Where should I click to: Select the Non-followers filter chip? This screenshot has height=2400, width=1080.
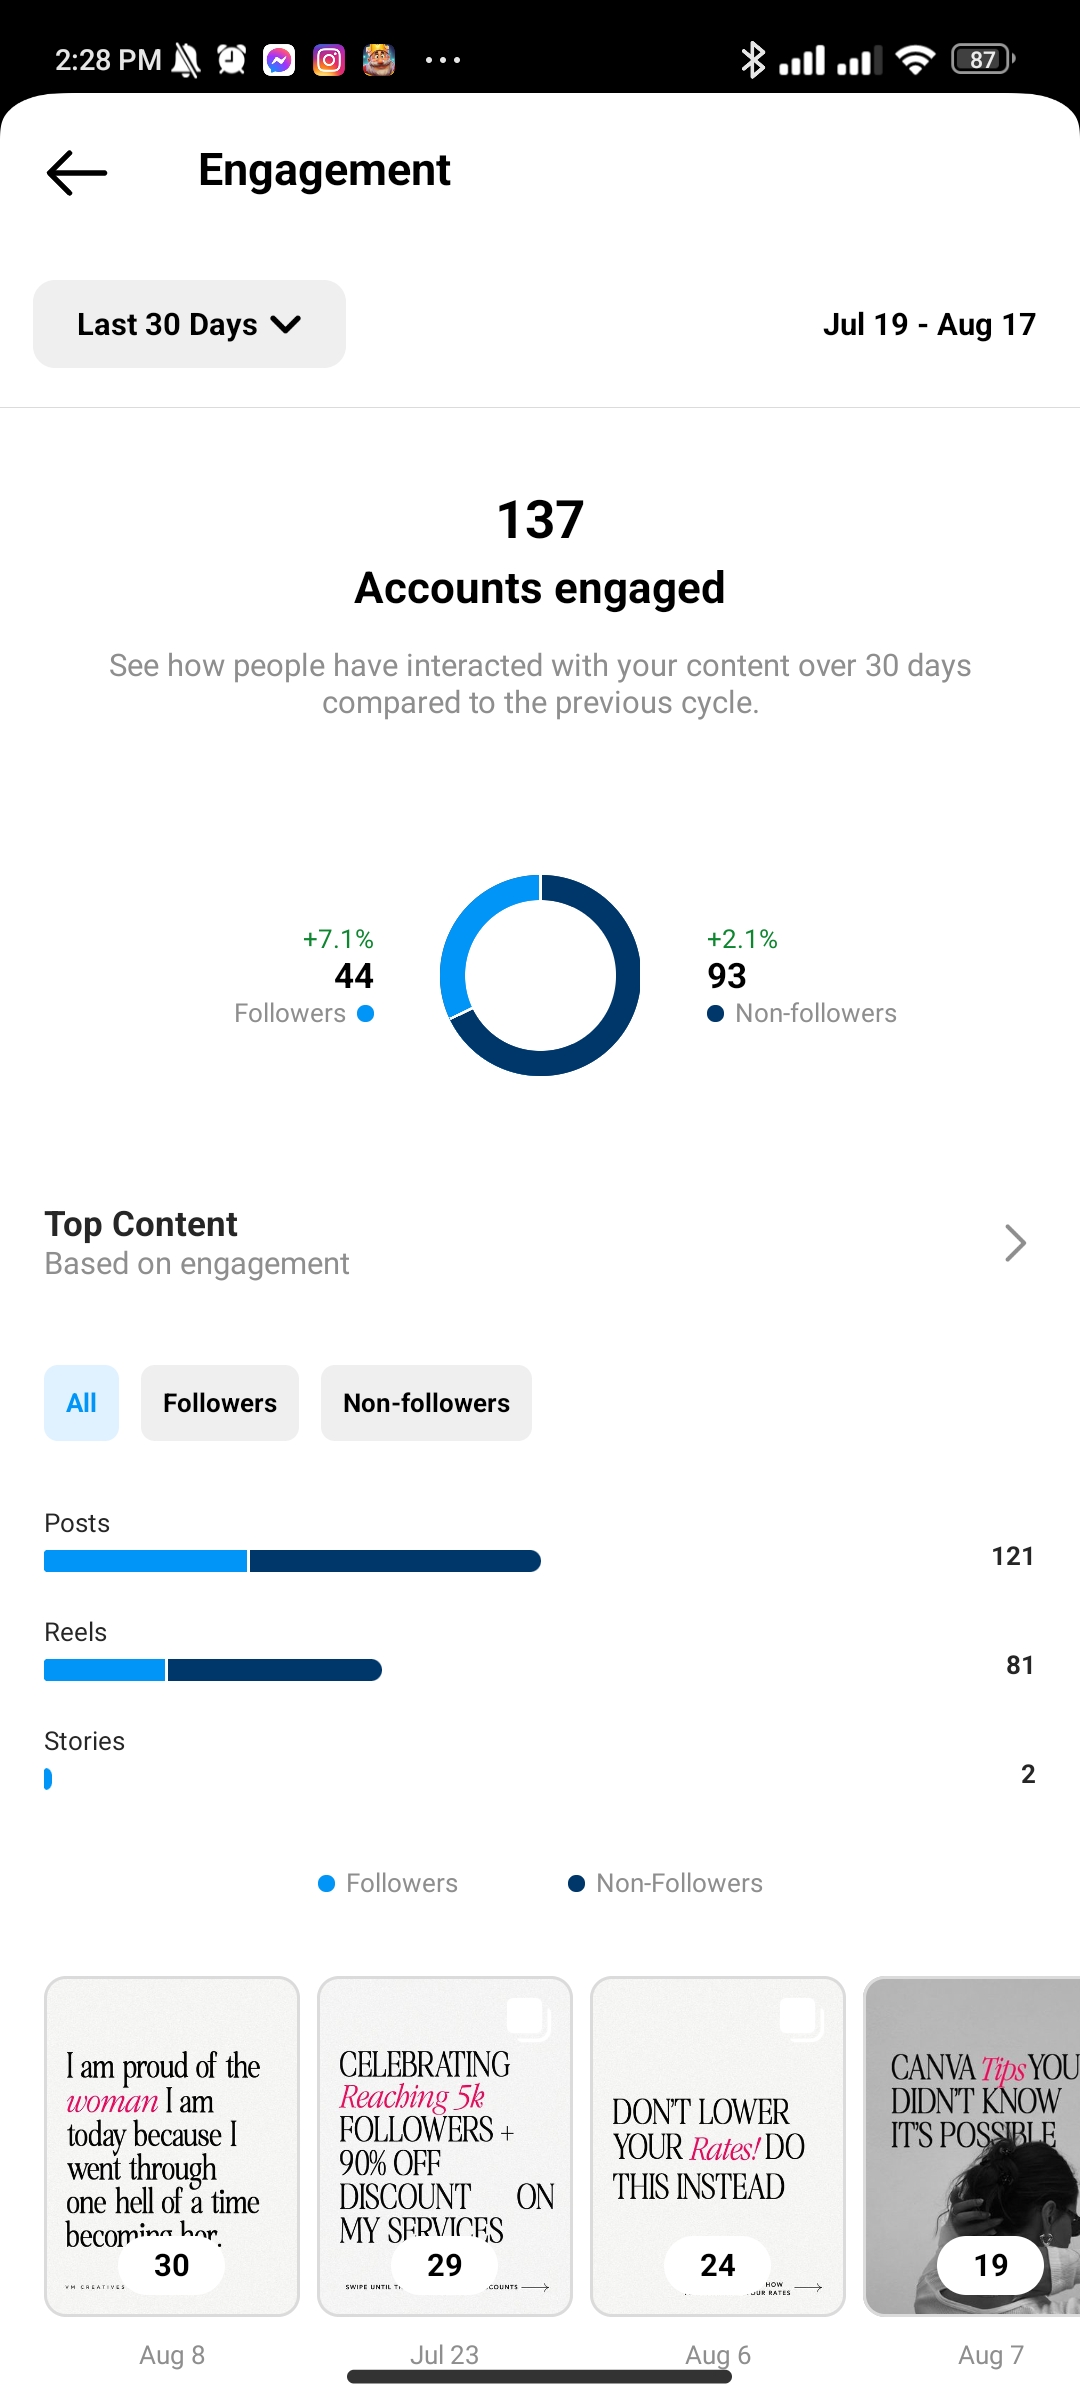[426, 1403]
